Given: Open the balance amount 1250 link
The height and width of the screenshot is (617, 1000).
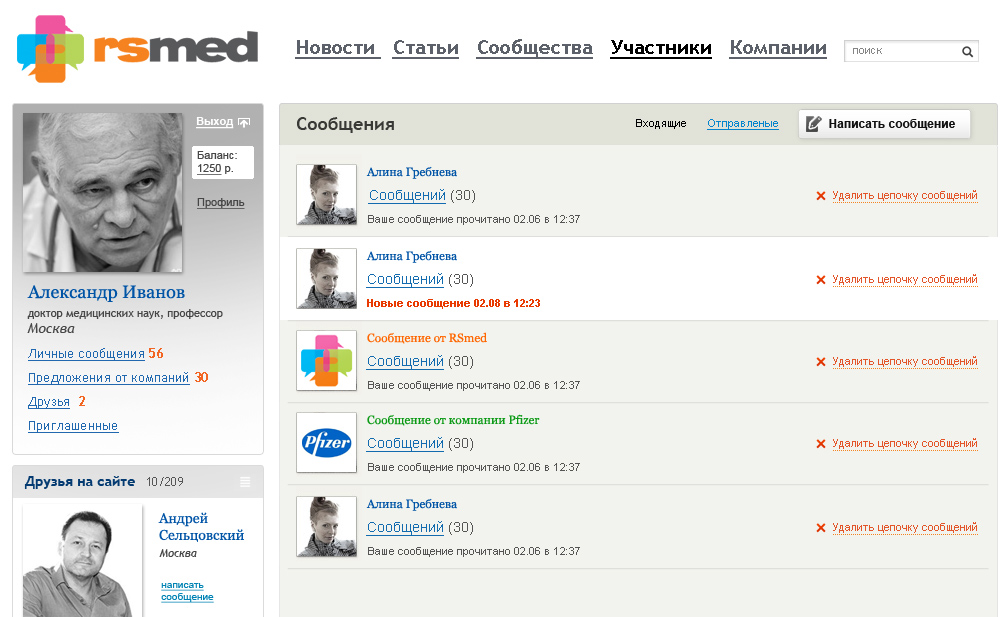Looking at the screenshot, I should click(209, 169).
